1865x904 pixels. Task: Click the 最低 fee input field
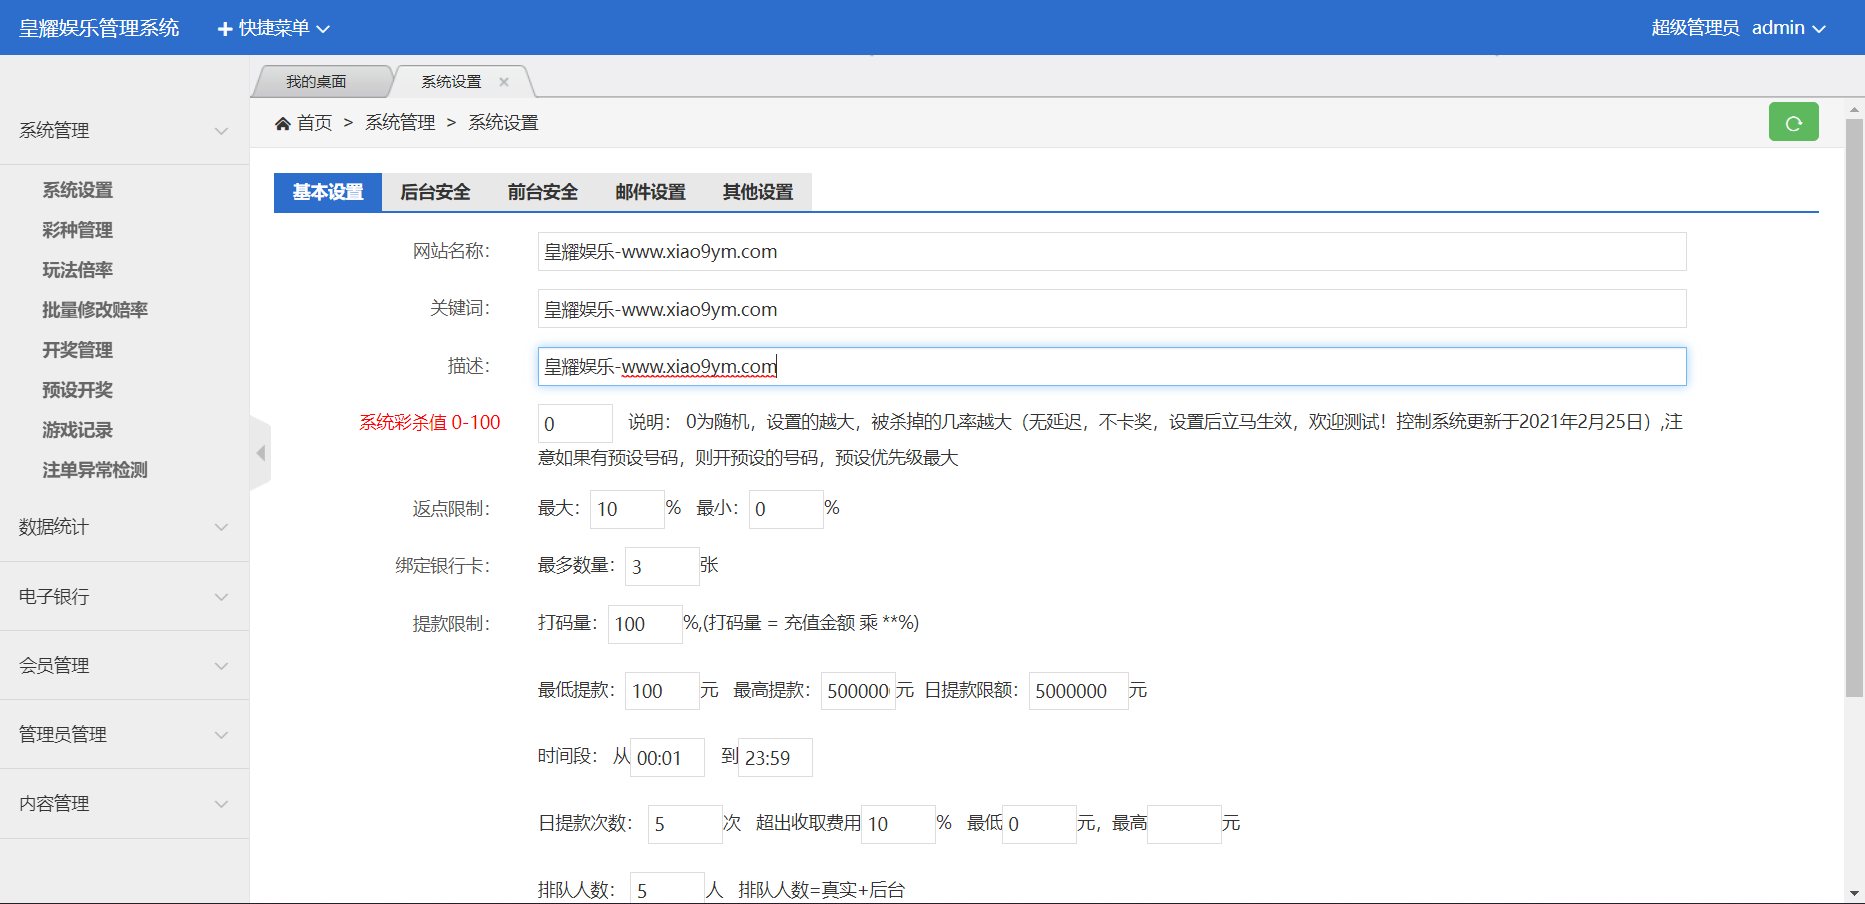[1039, 824]
